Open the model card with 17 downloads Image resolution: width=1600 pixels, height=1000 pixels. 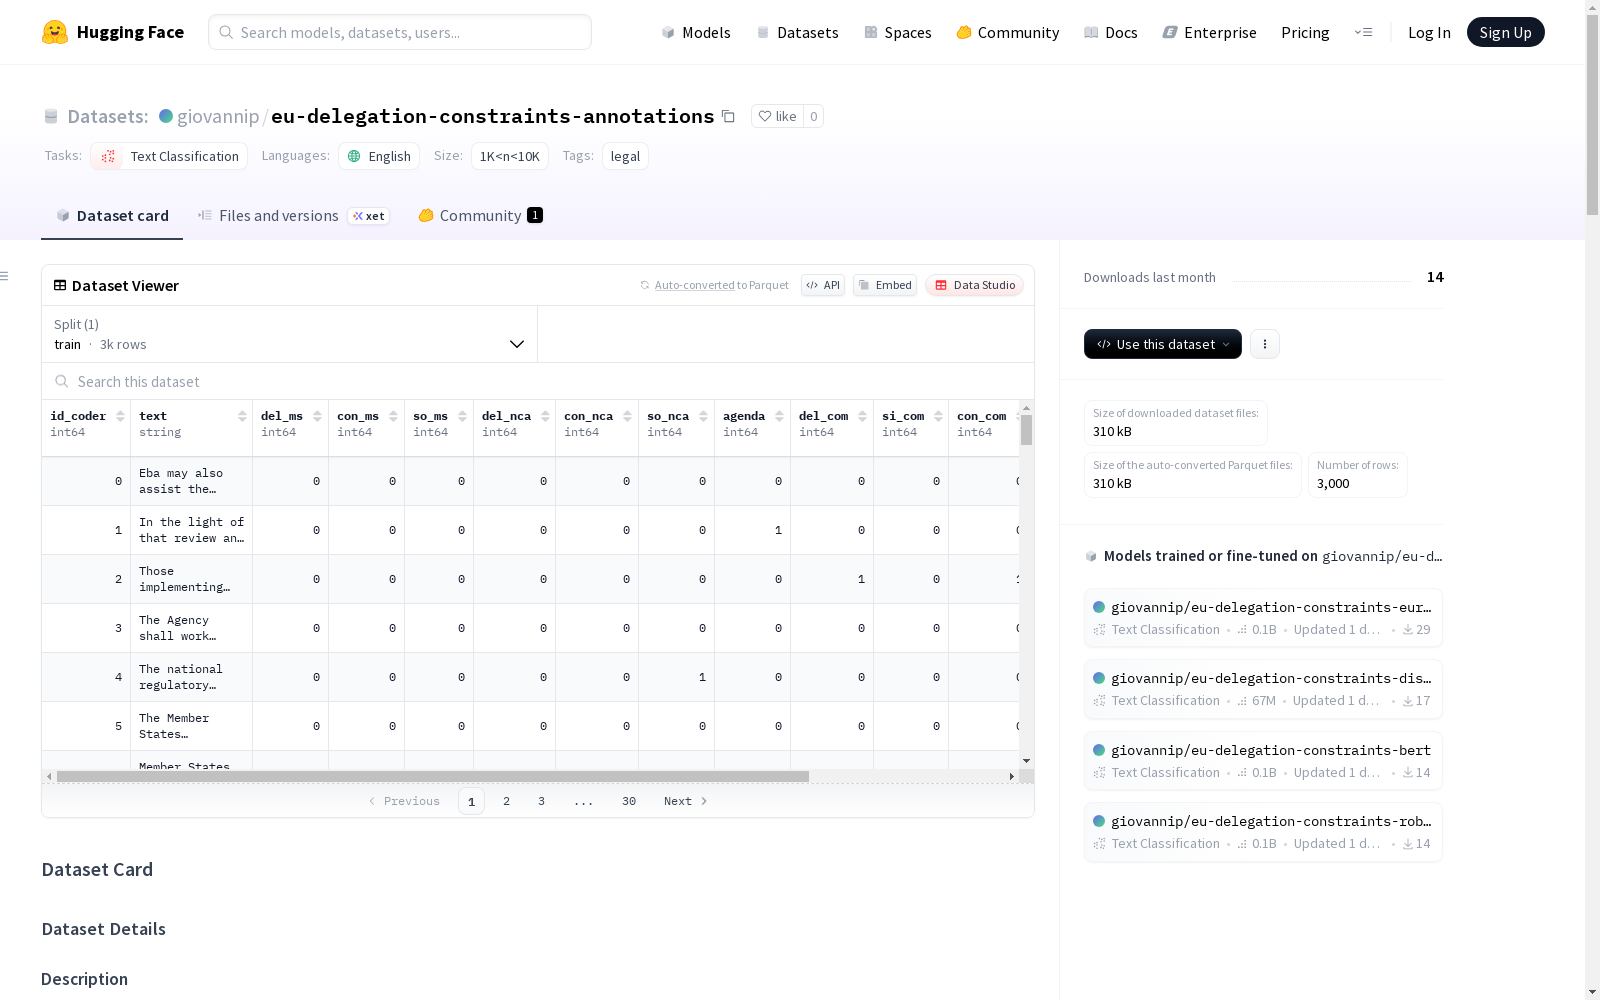click(x=1263, y=688)
